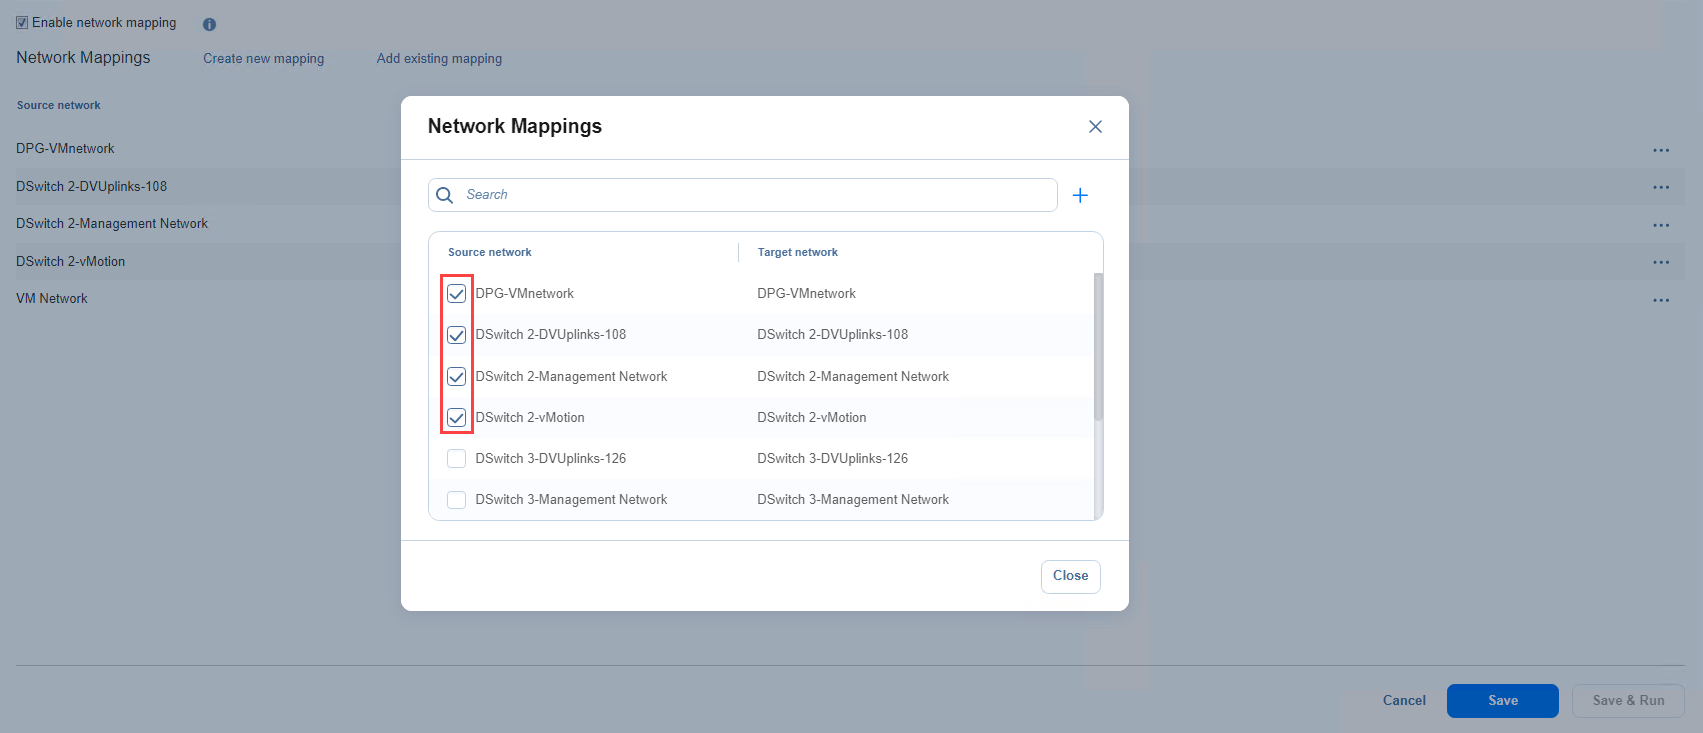Open the three-dot menu for the DSwitch 2-Management Network row

point(1661,225)
